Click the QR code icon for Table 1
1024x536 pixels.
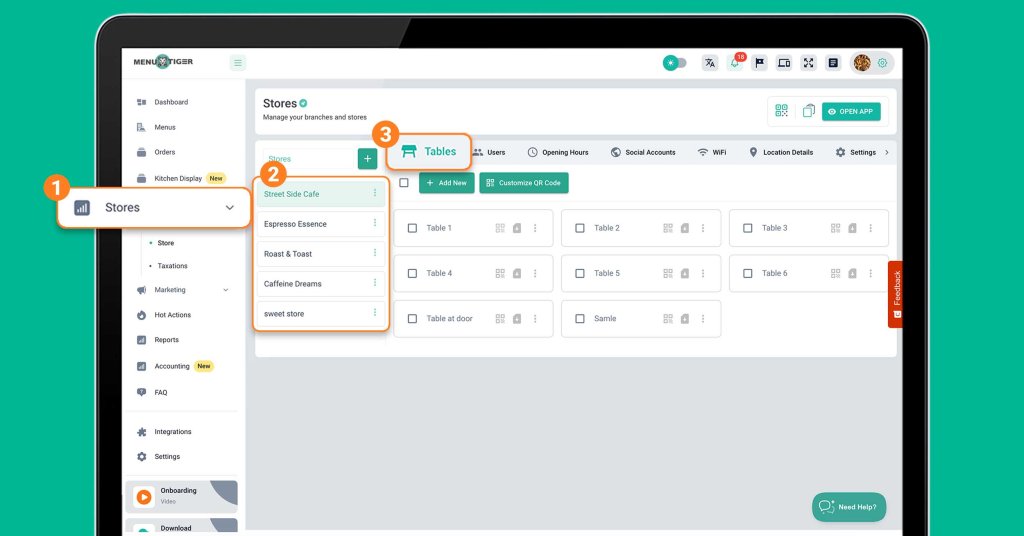pyautogui.click(x=500, y=228)
